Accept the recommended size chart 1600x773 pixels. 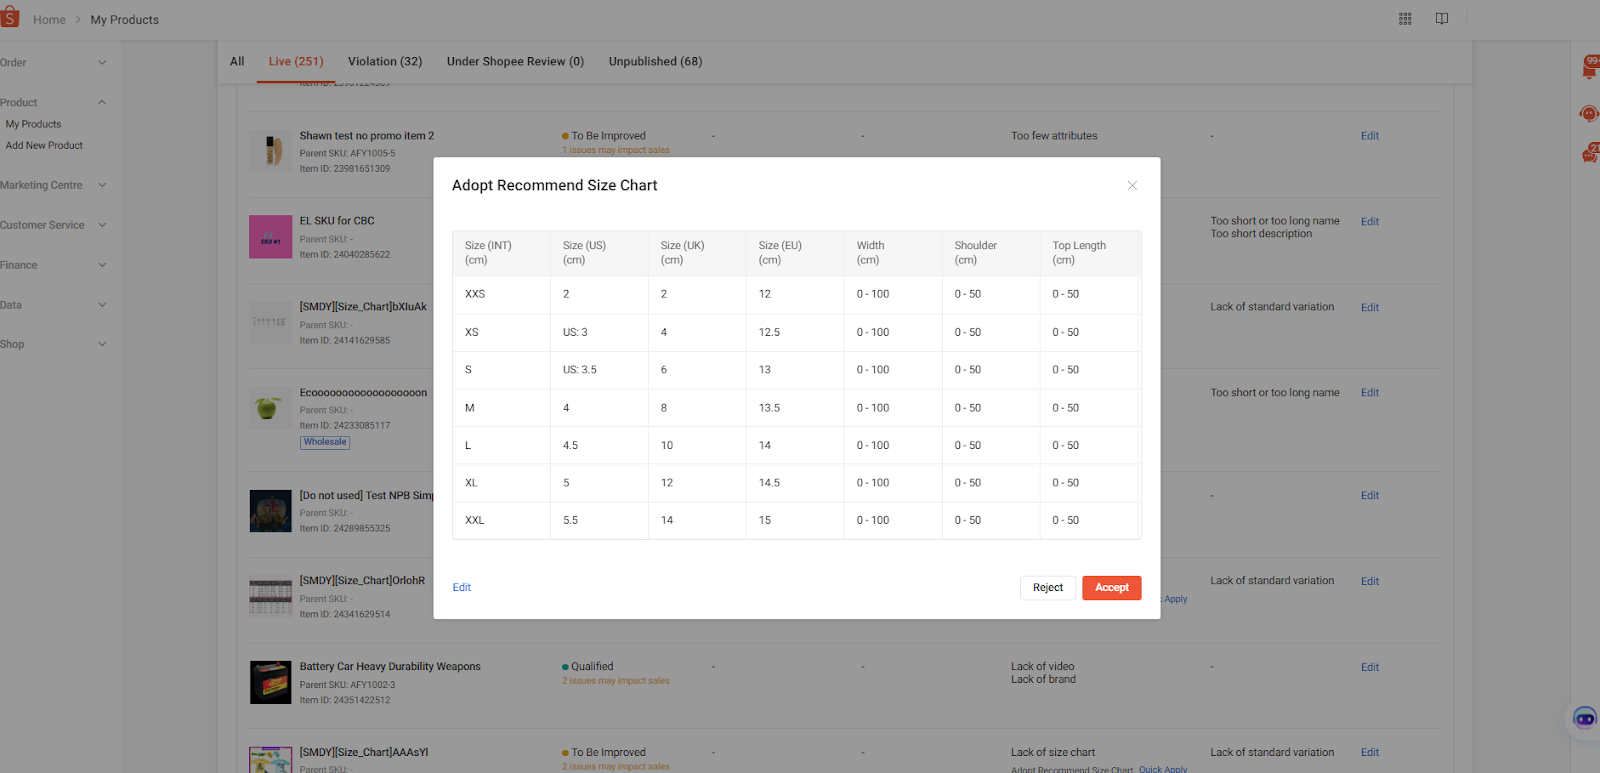[x=1111, y=588]
